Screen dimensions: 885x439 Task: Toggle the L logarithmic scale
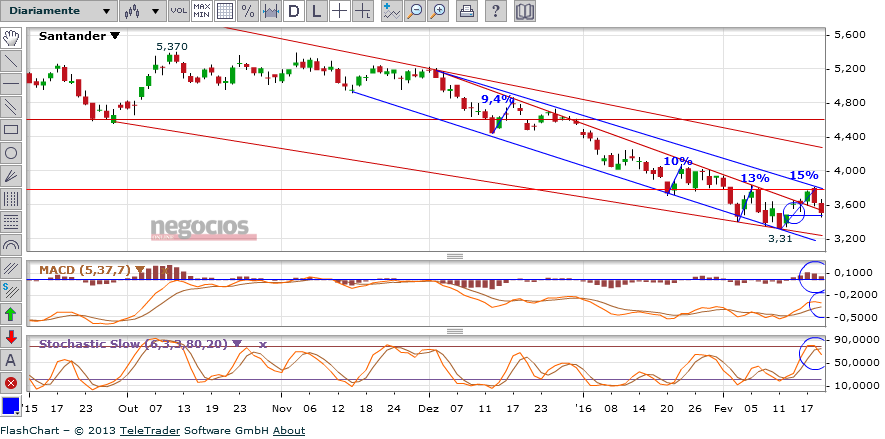pos(317,11)
